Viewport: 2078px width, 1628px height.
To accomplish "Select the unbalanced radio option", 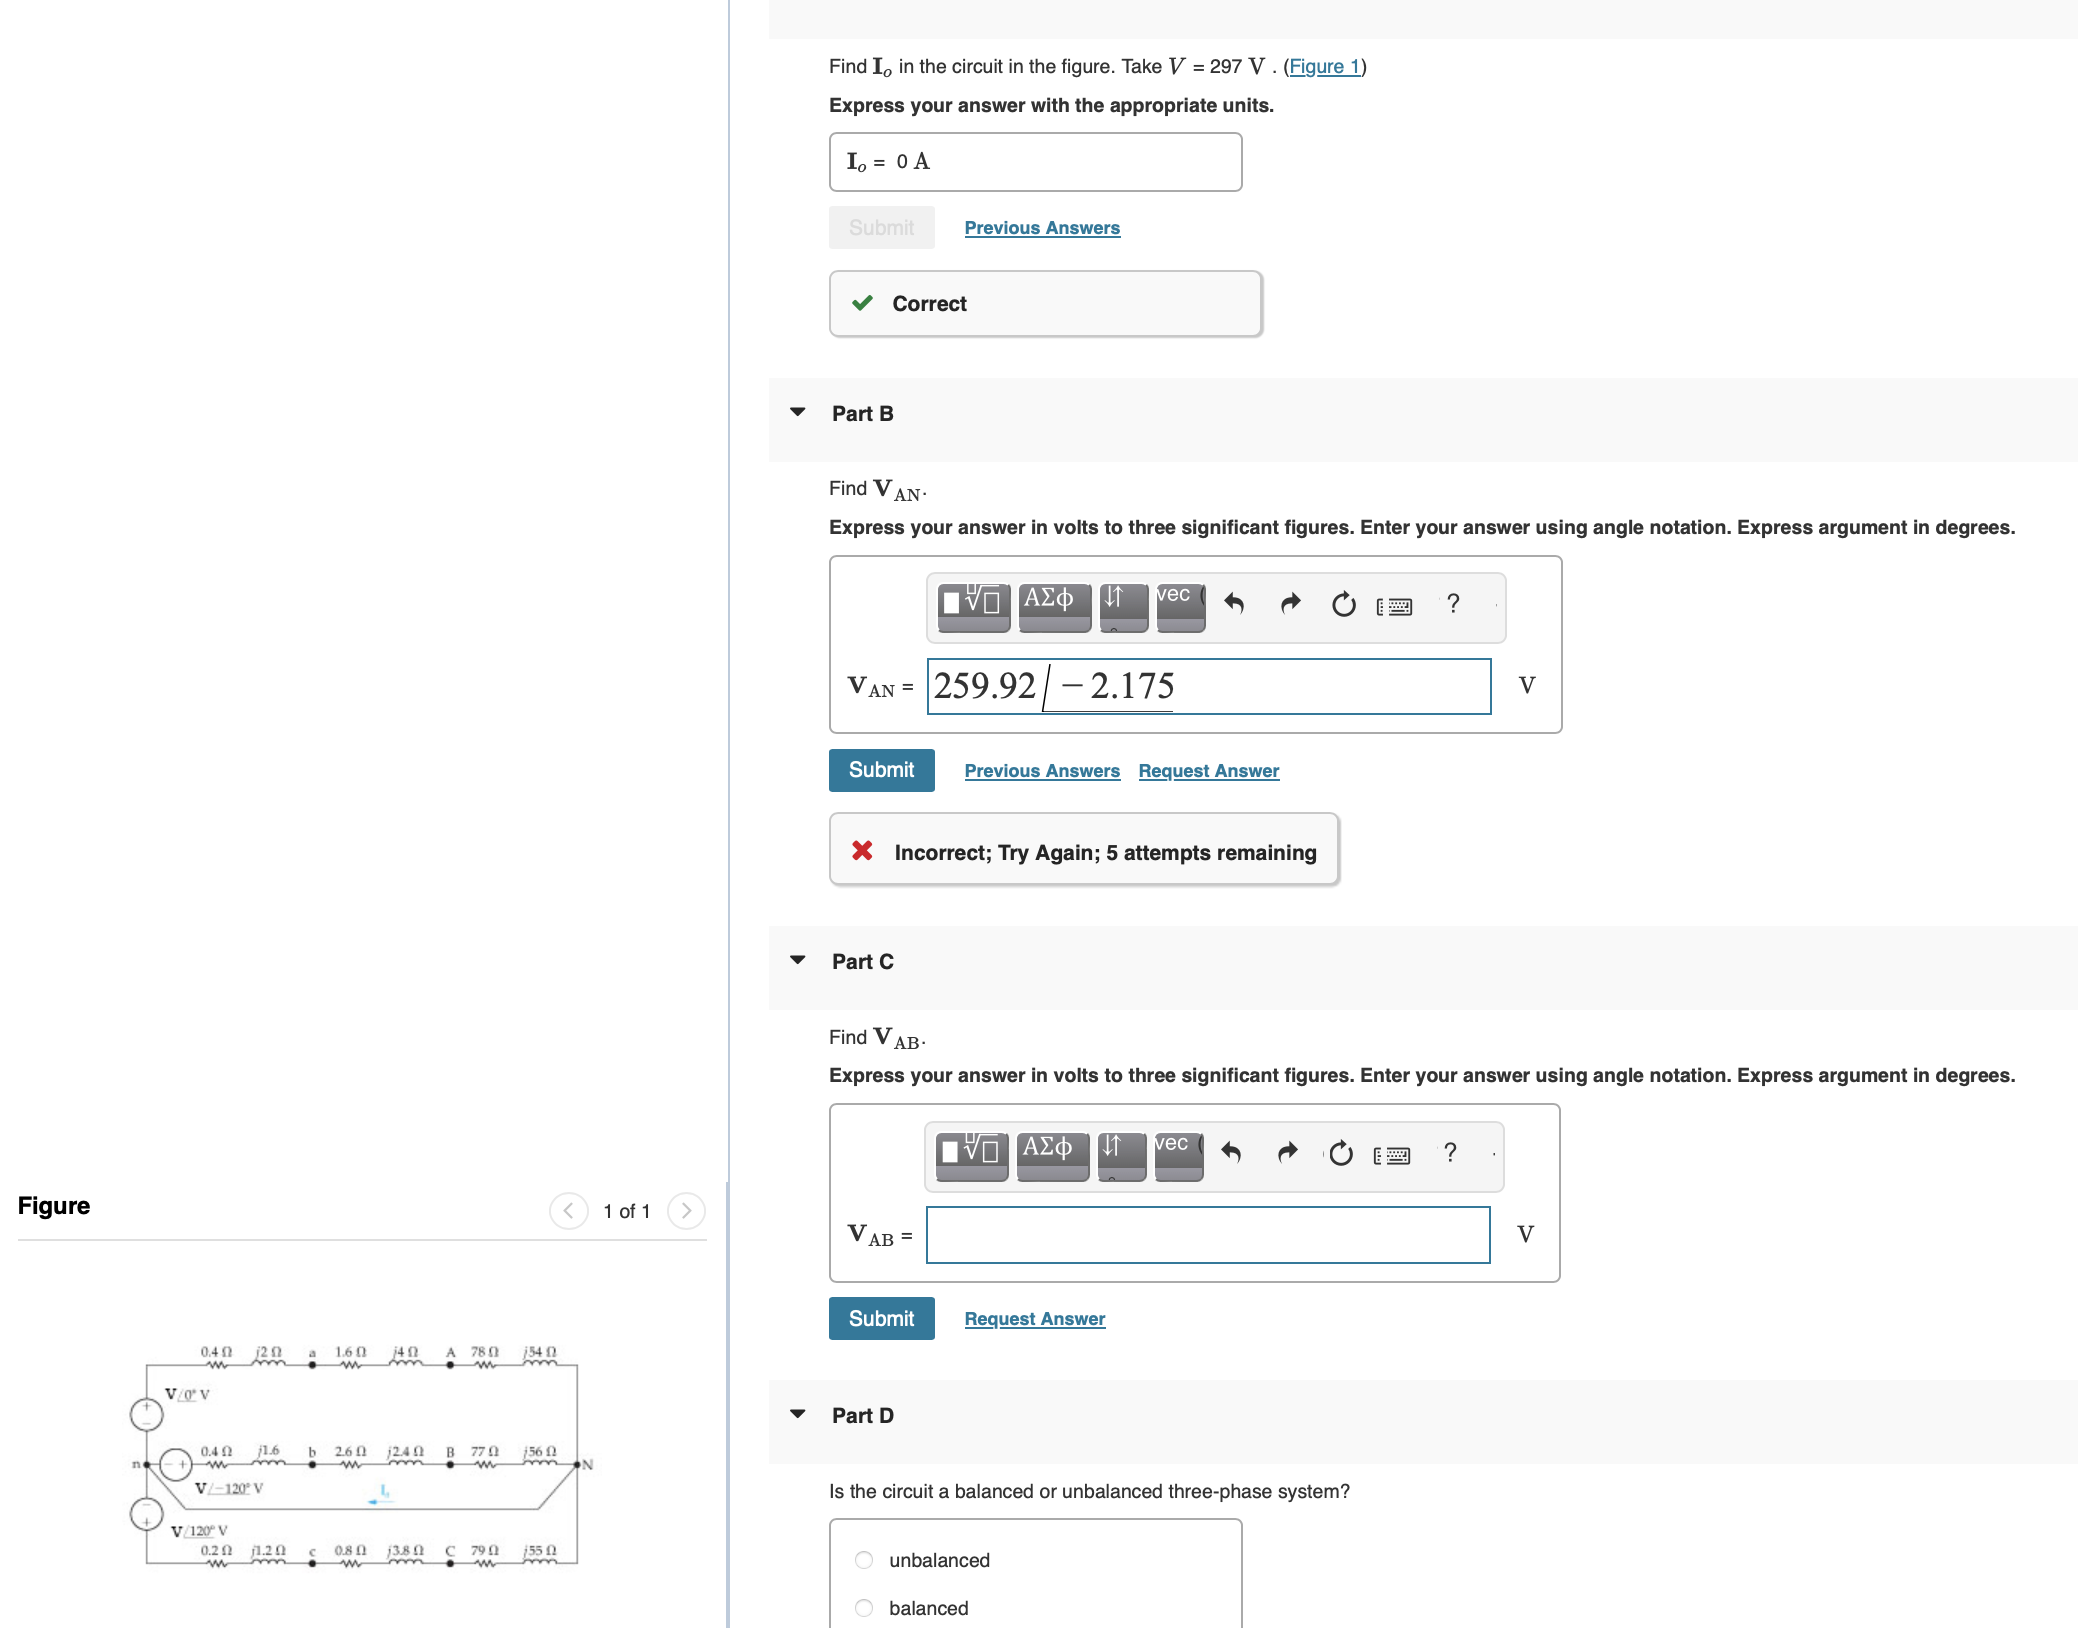I will point(864,1560).
